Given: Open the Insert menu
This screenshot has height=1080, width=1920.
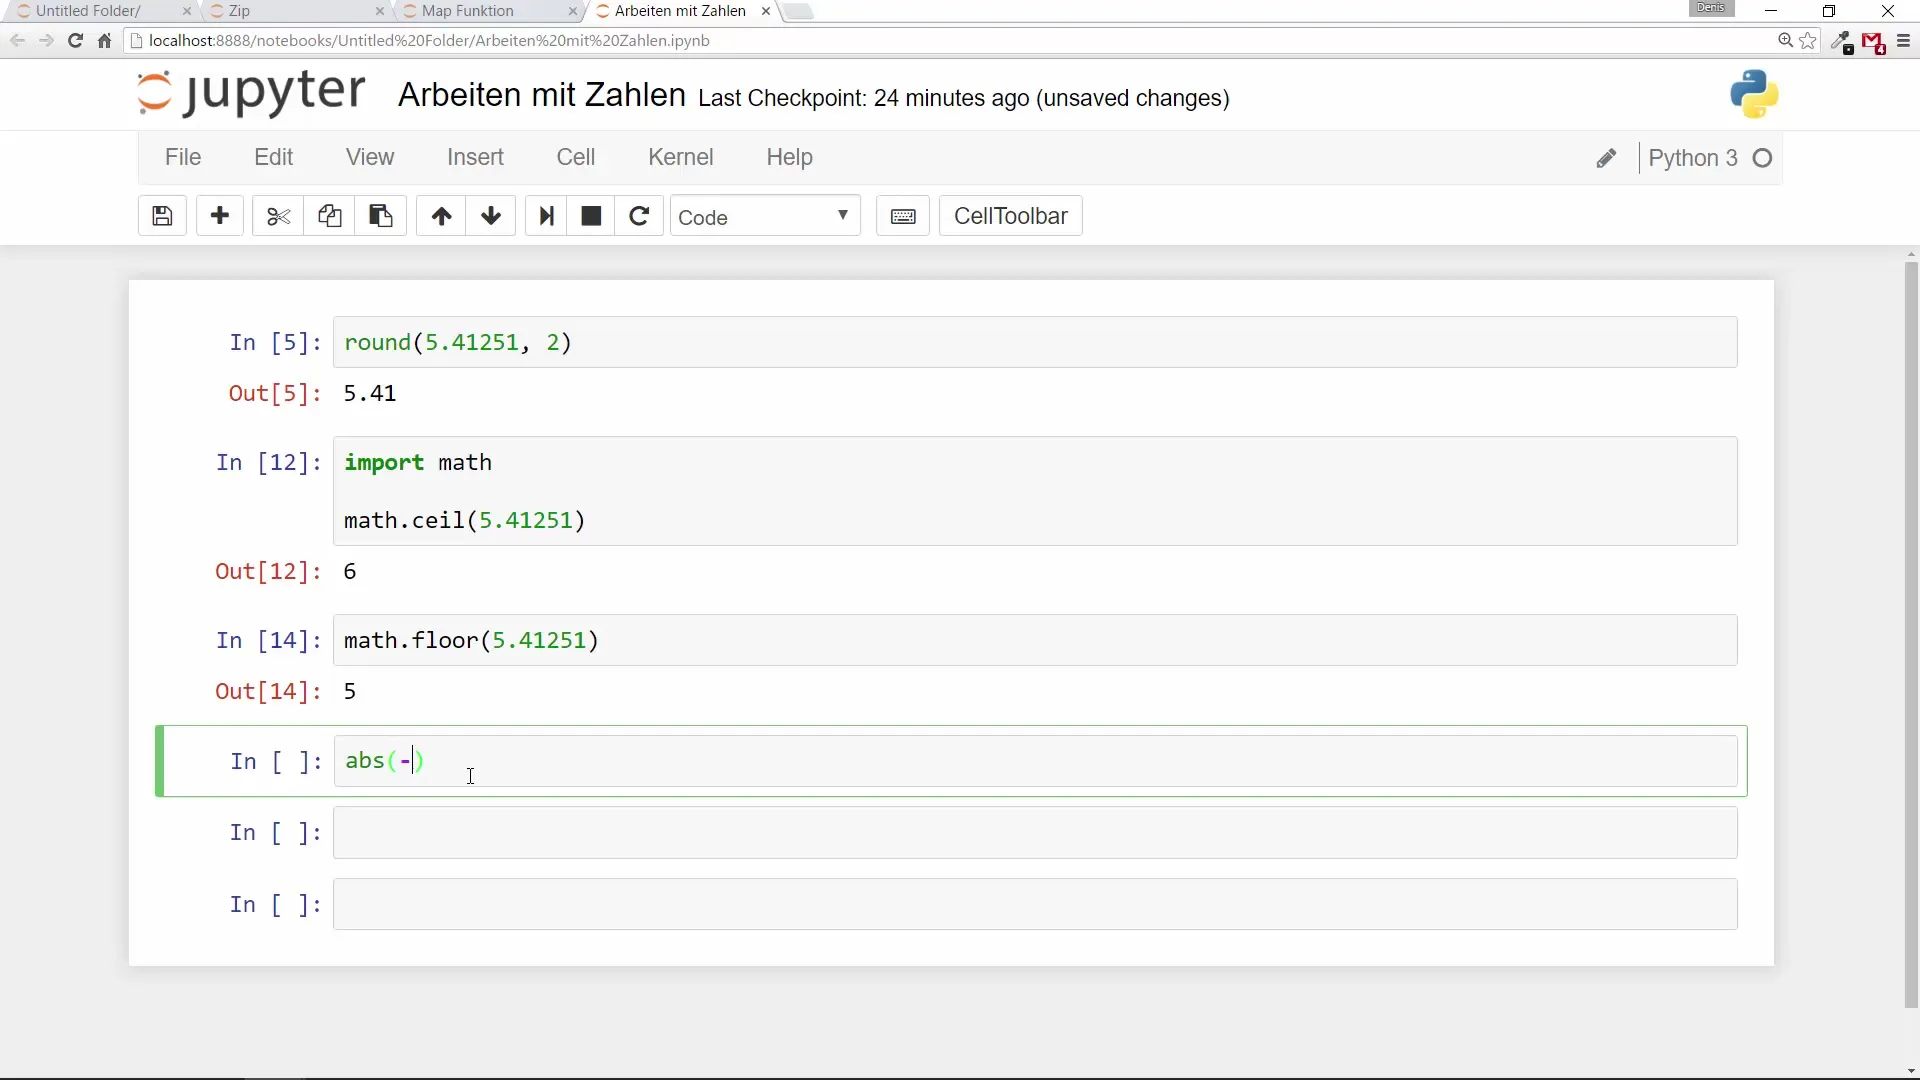Looking at the screenshot, I should 475,157.
